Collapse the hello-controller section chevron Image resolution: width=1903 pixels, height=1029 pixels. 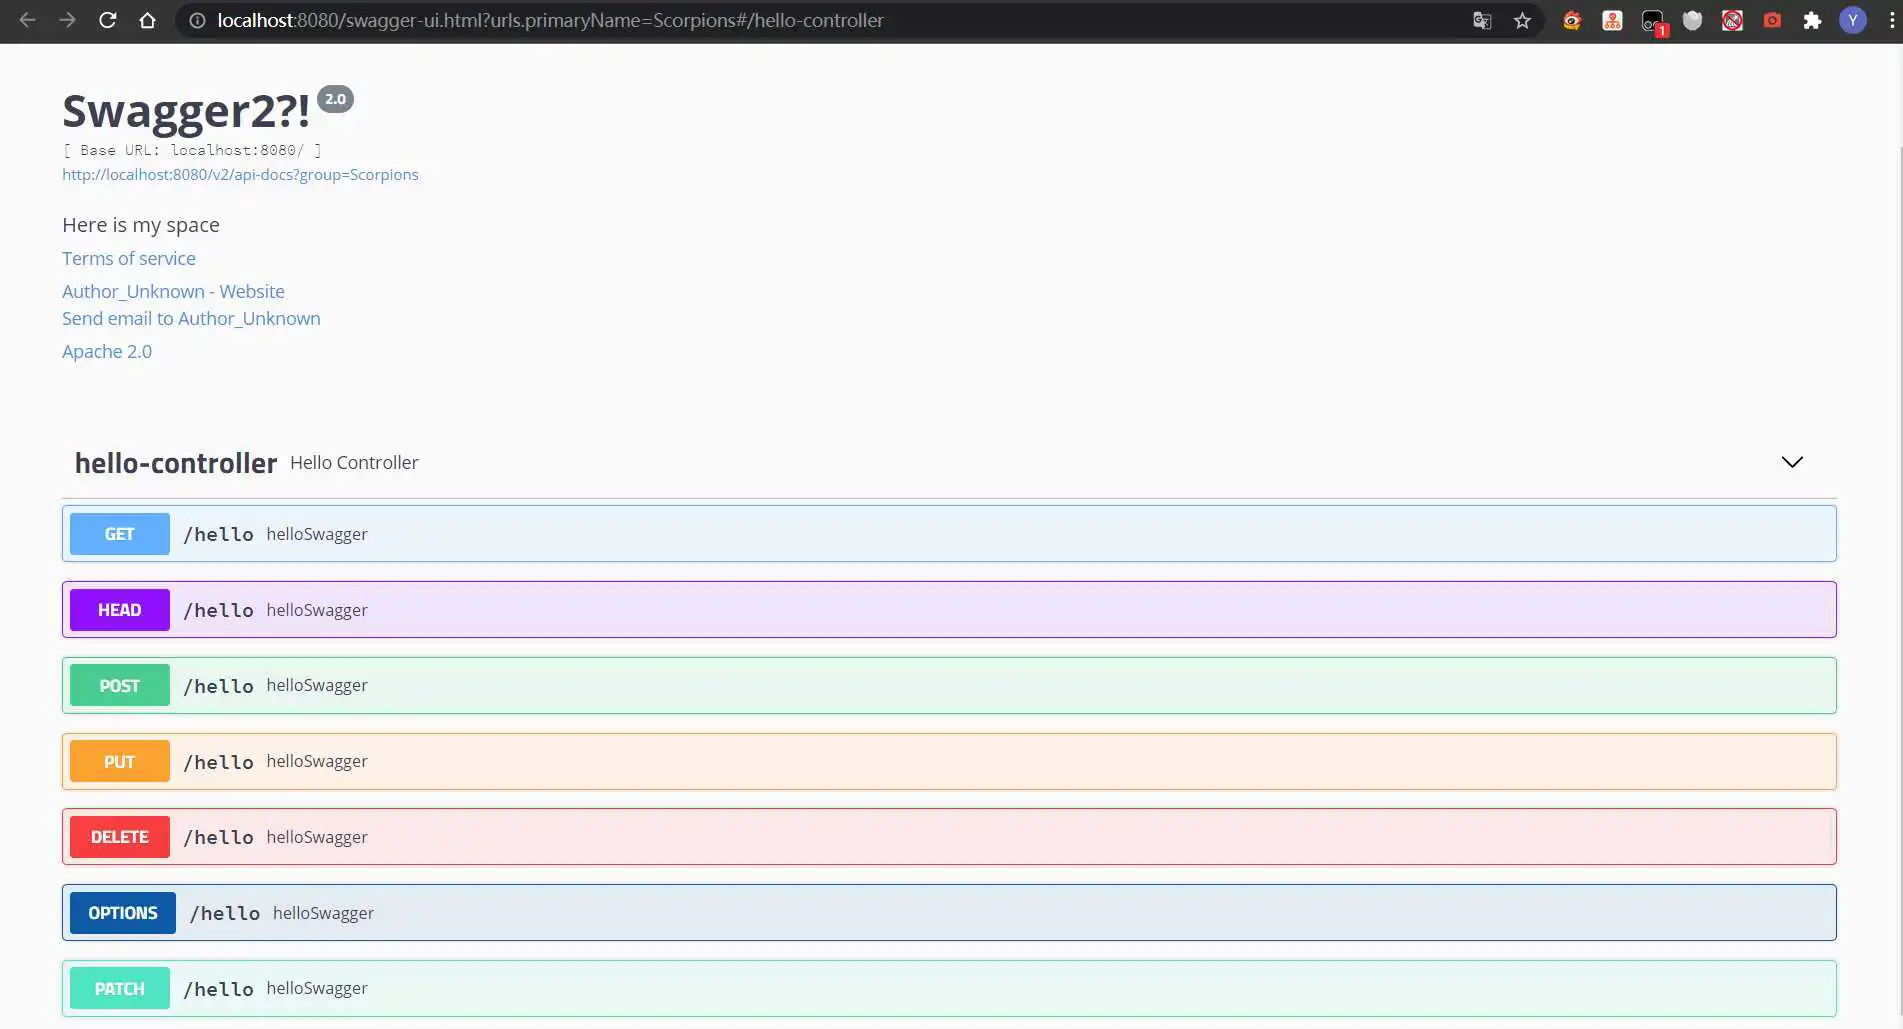pos(1791,462)
